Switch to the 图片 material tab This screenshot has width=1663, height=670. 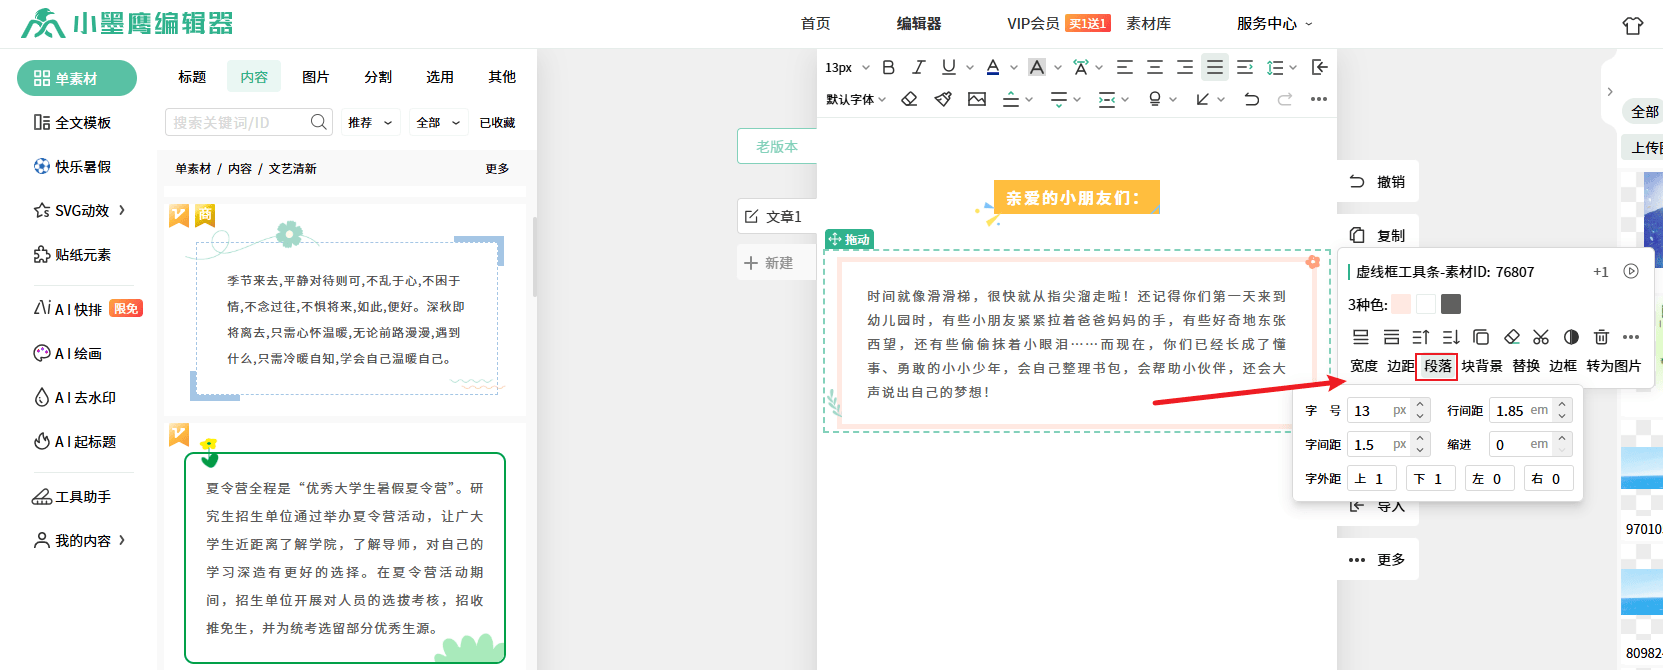pos(316,77)
